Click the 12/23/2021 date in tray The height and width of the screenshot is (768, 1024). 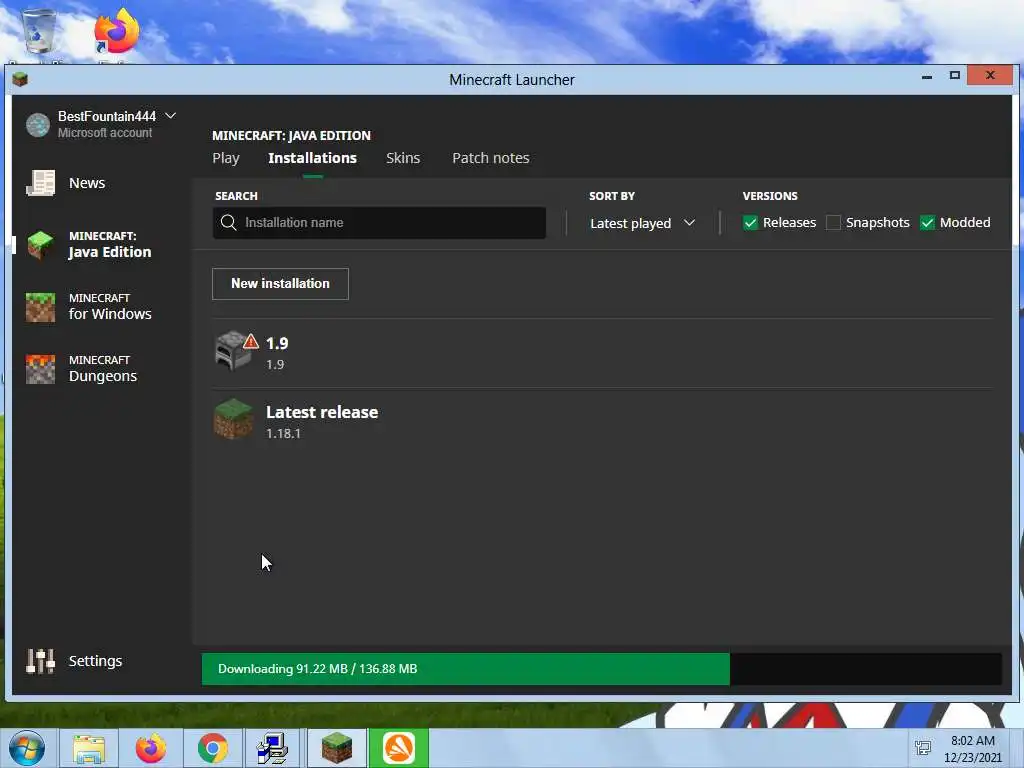coord(972,758)
